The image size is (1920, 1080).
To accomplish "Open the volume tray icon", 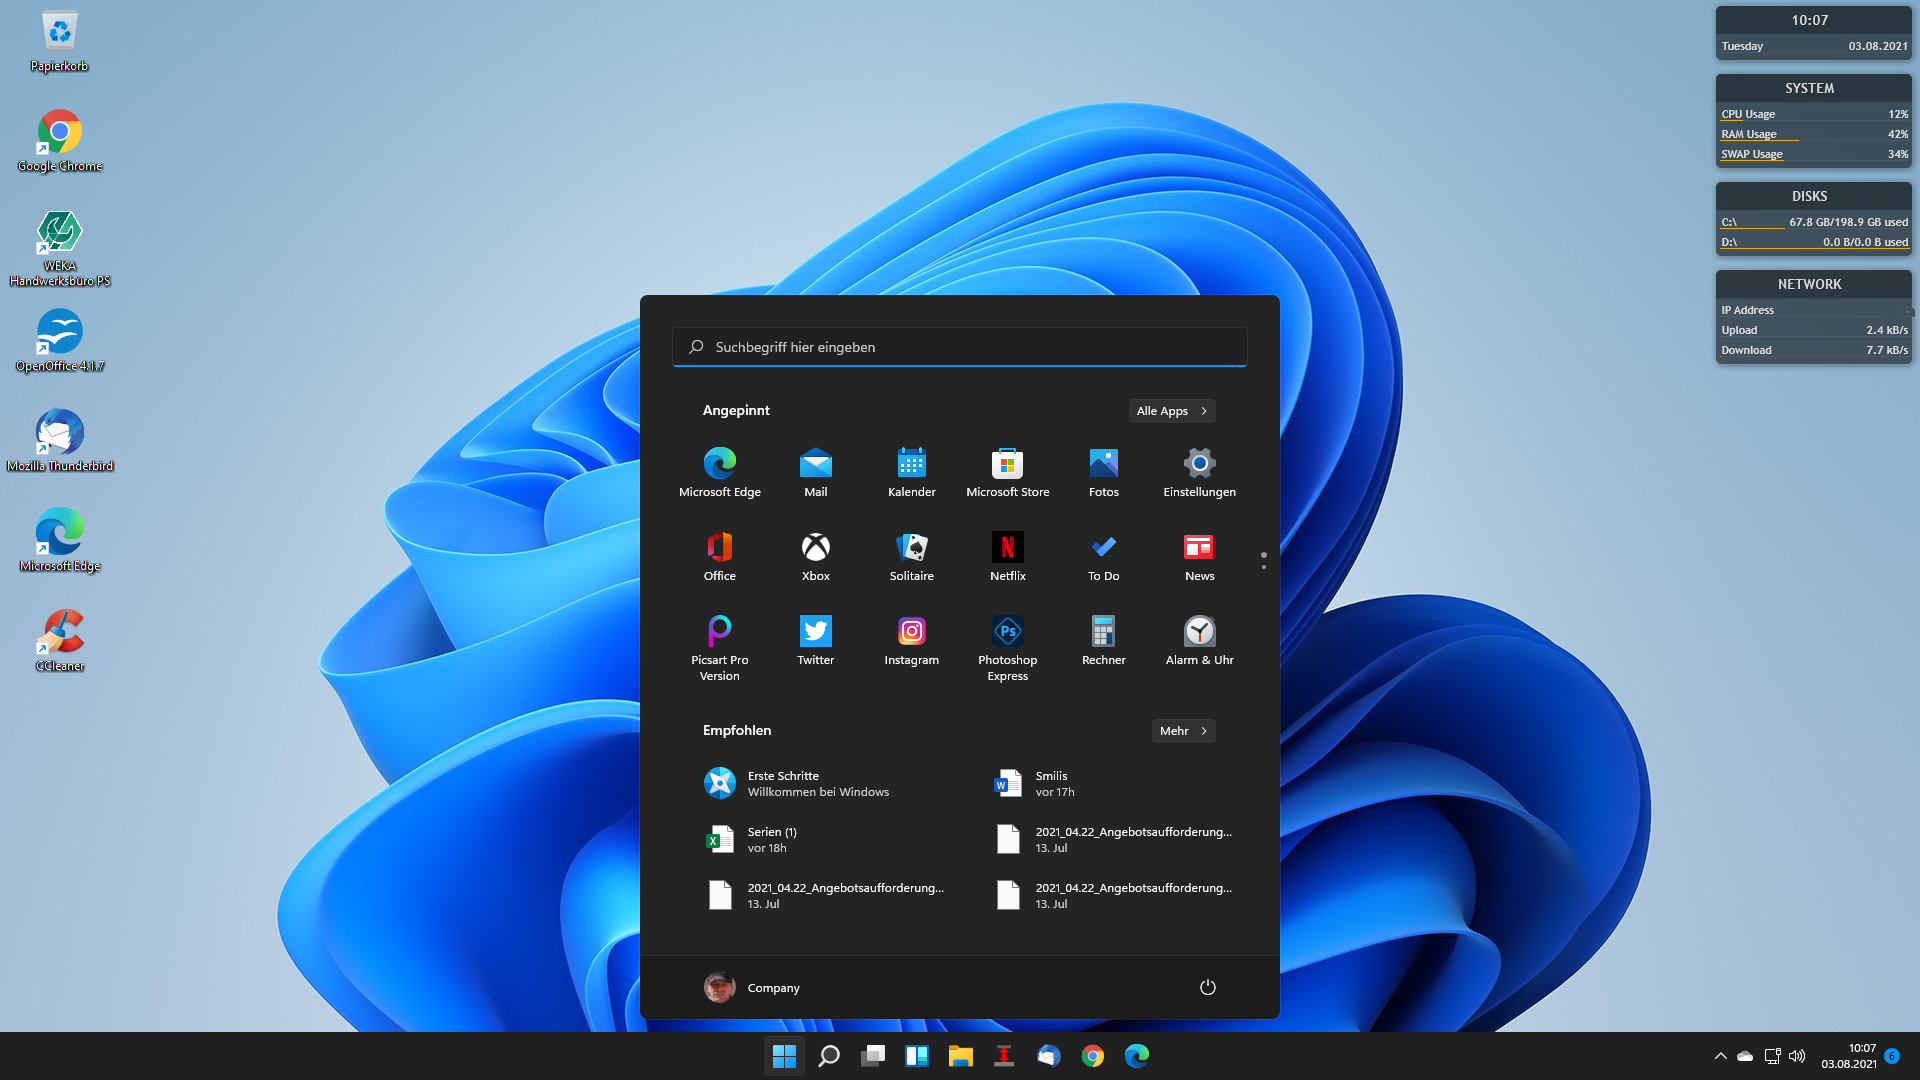I will click(1797, 1056).
